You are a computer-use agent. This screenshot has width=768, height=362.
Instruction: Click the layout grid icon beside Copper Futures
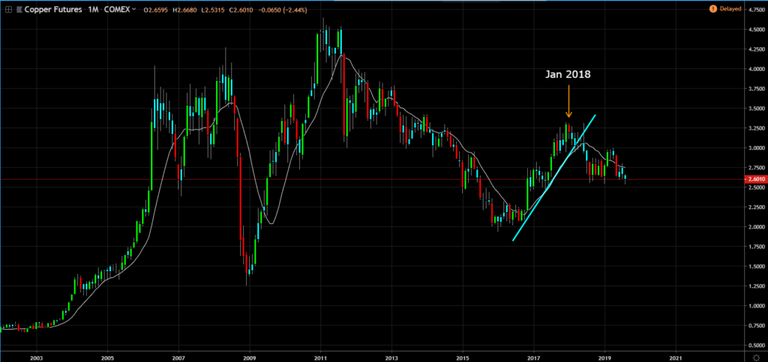click(x=8, y=9)
